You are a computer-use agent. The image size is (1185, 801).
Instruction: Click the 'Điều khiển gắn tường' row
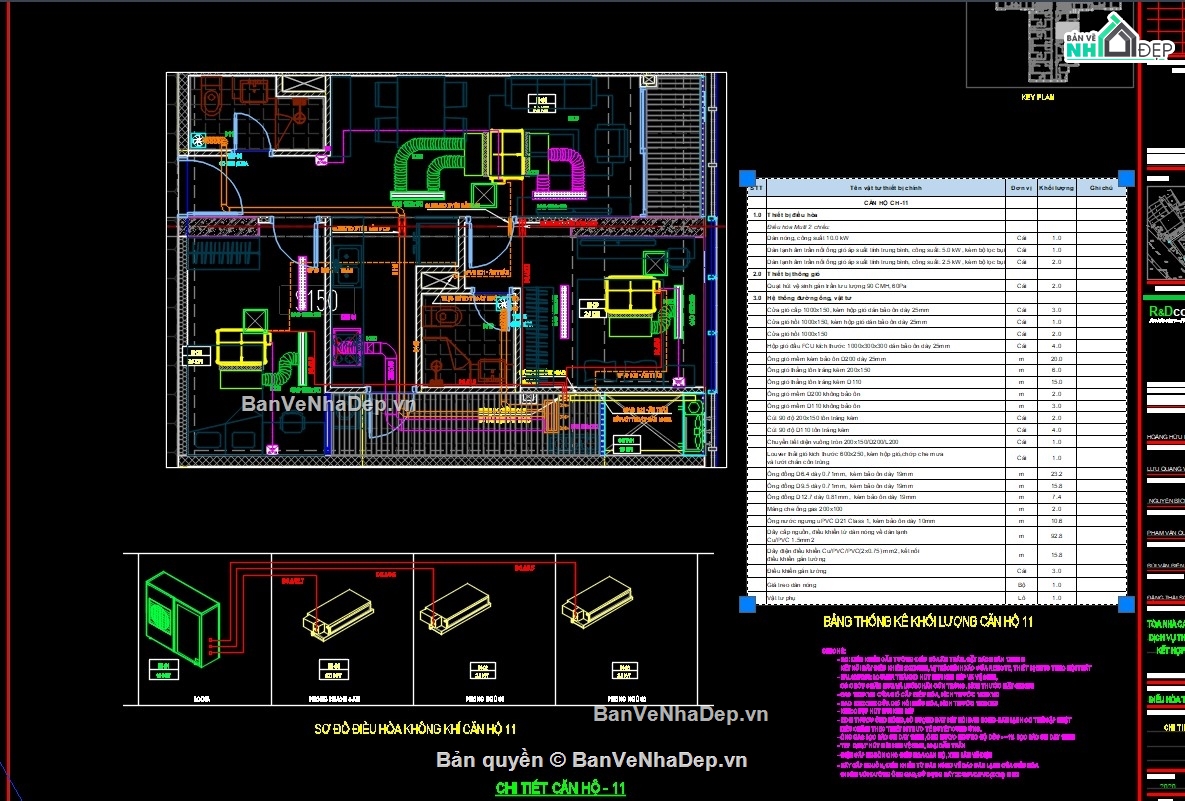pos(937,571)
